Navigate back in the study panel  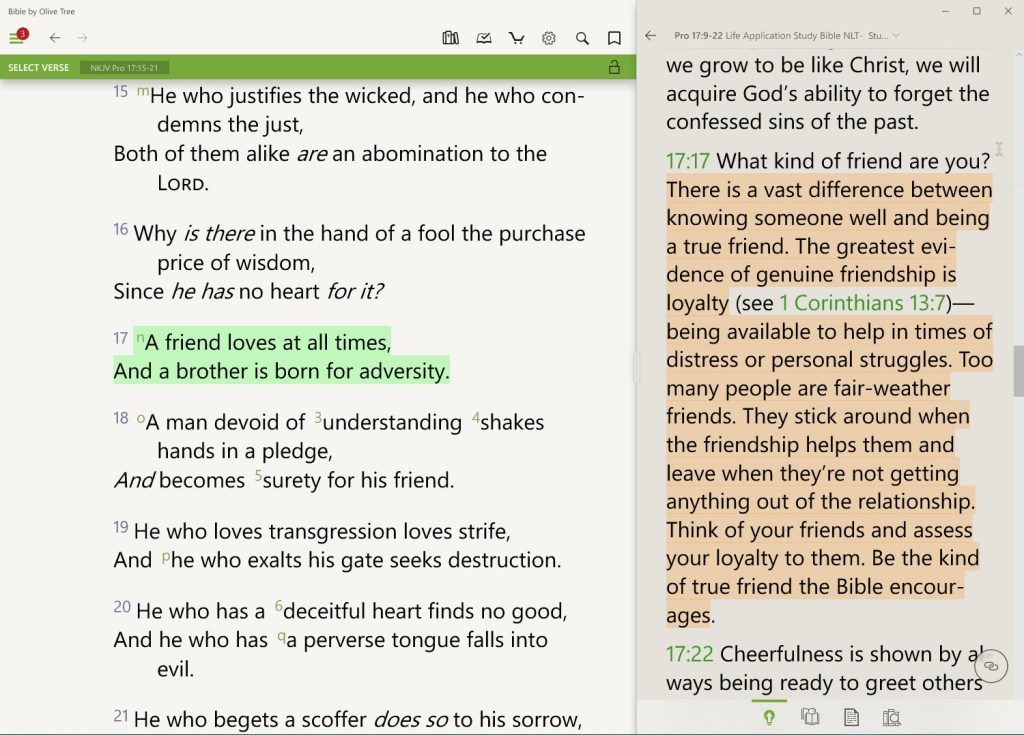point(651,34)
